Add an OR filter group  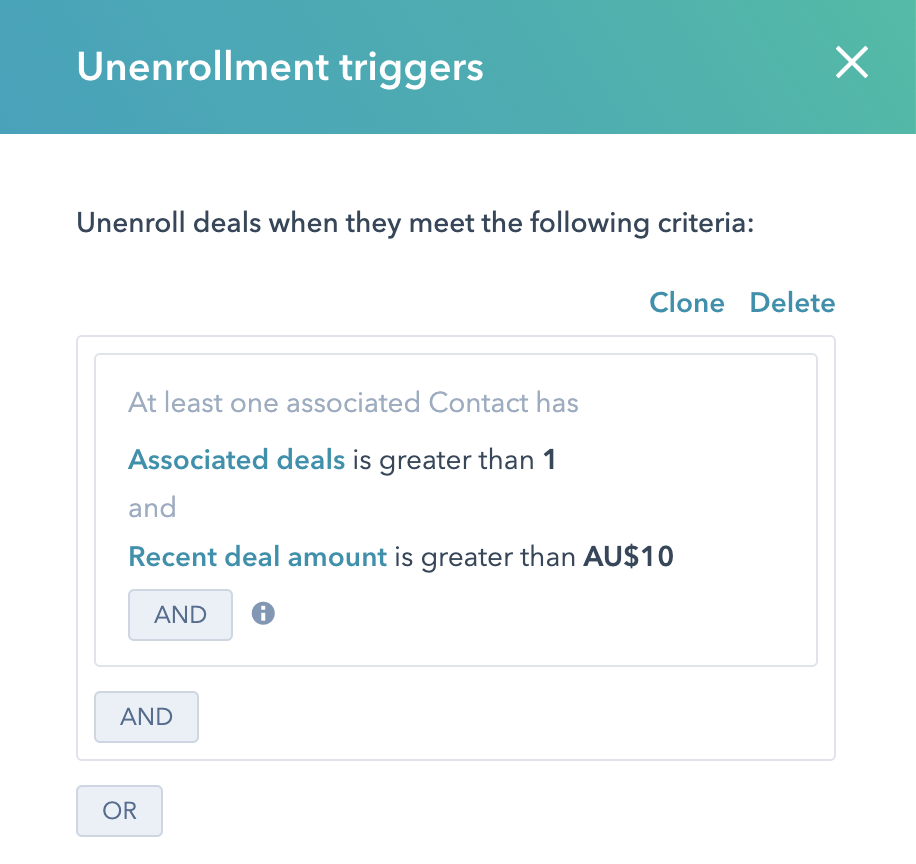coord(119,811)
